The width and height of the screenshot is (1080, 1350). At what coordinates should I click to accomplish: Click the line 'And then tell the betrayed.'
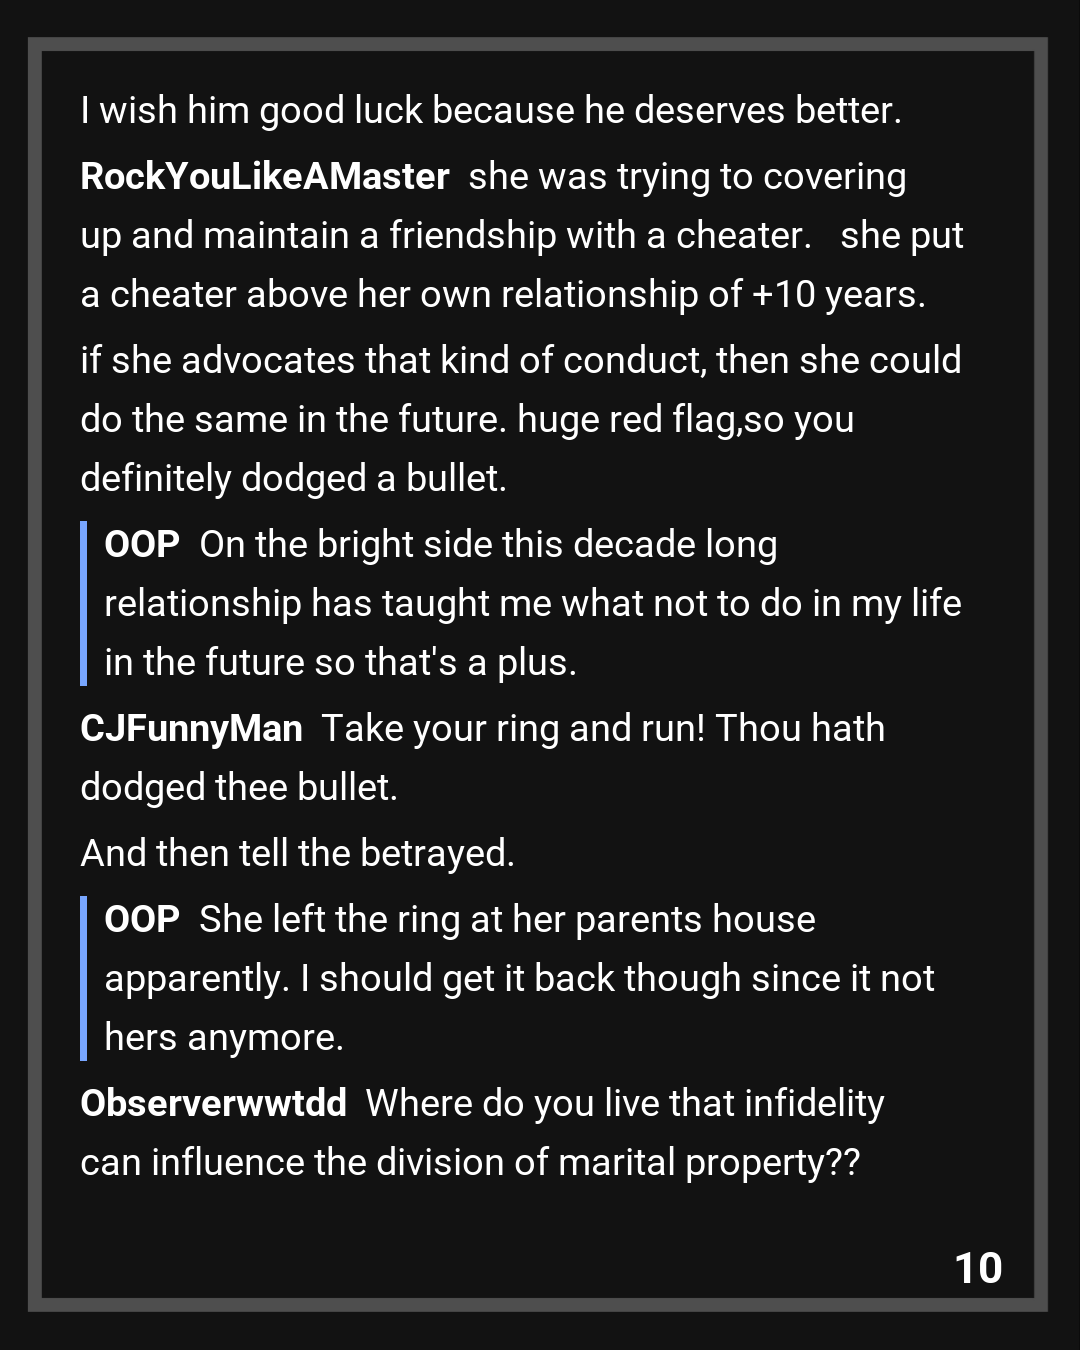[297, 853]
